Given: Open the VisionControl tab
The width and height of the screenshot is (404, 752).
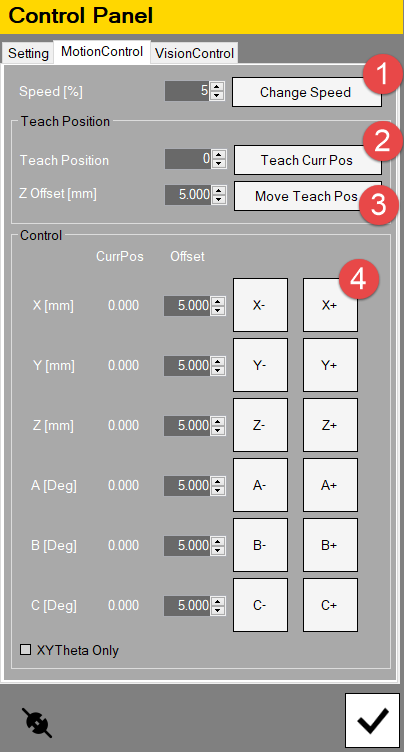Looking at the screenshot, I should 194,53.
